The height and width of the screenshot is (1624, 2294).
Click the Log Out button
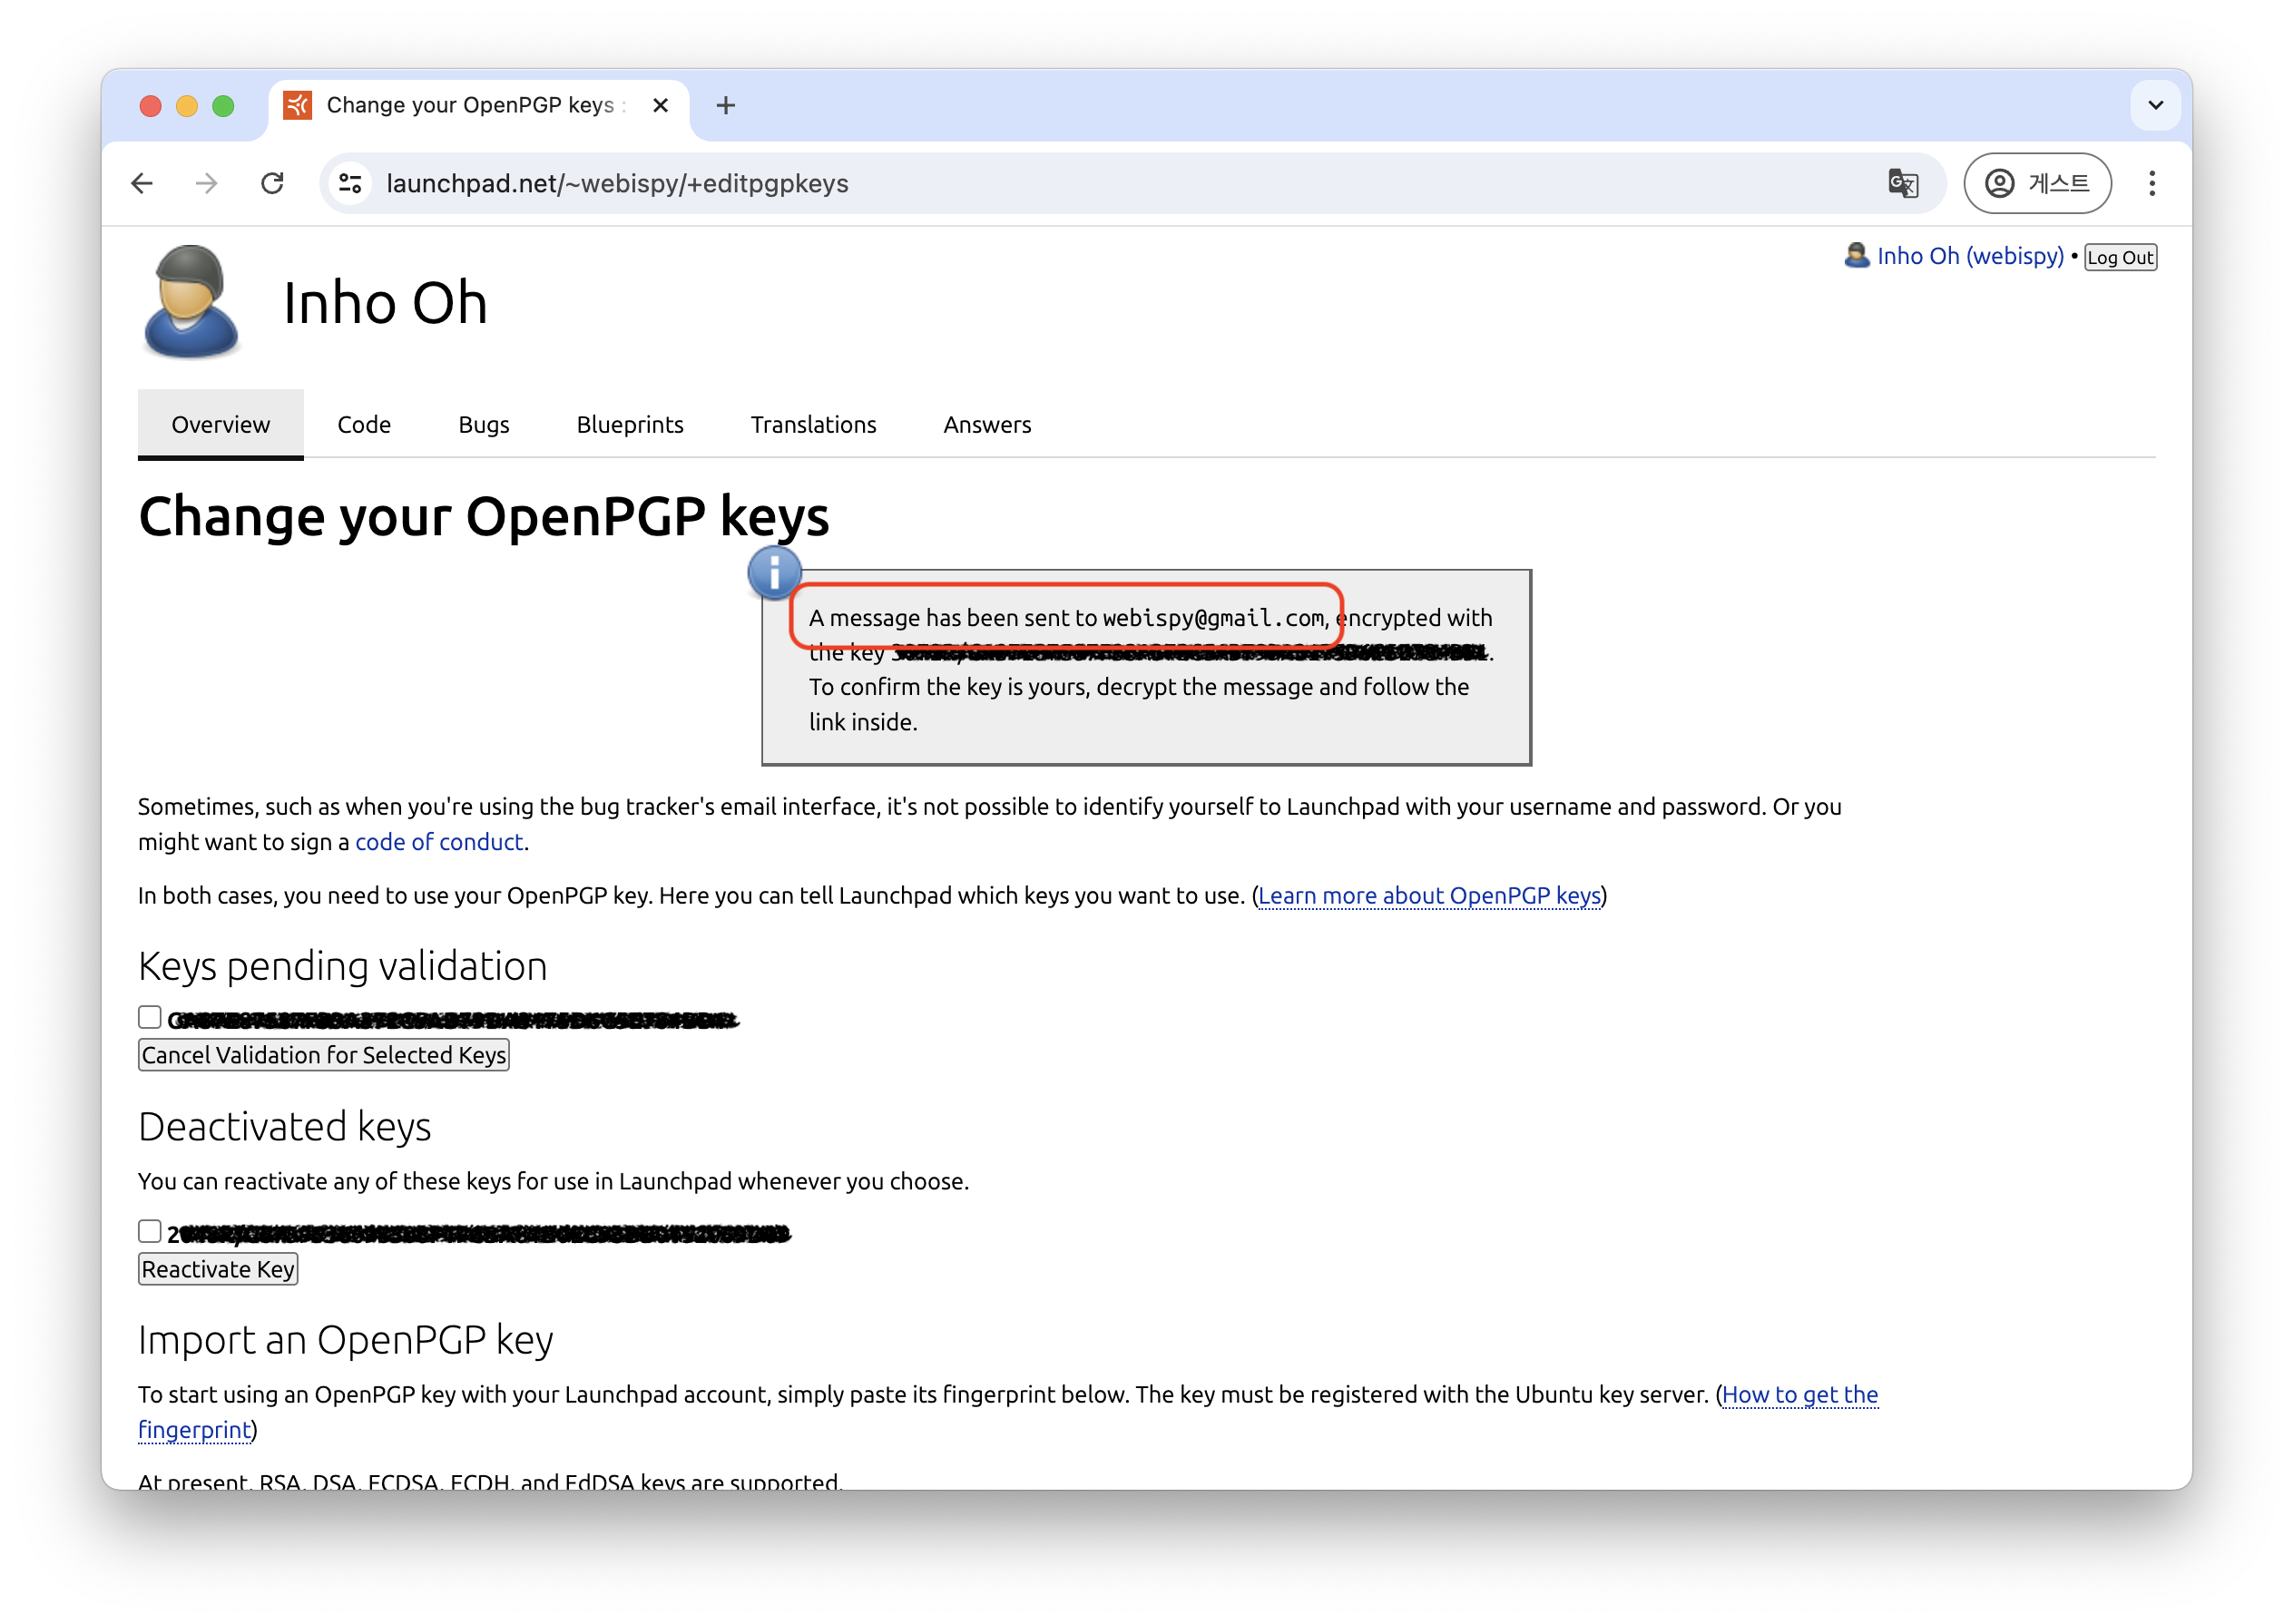click(x=2119, y=257)
